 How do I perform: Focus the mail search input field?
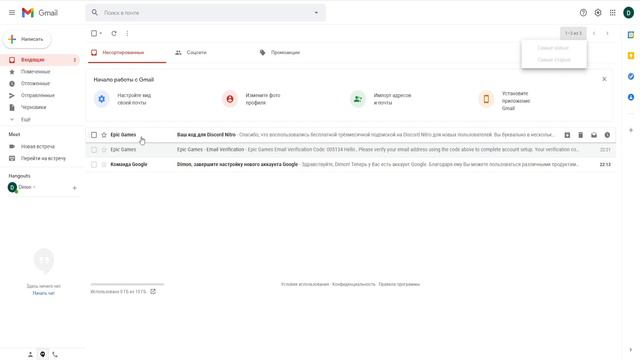(206, 13)
